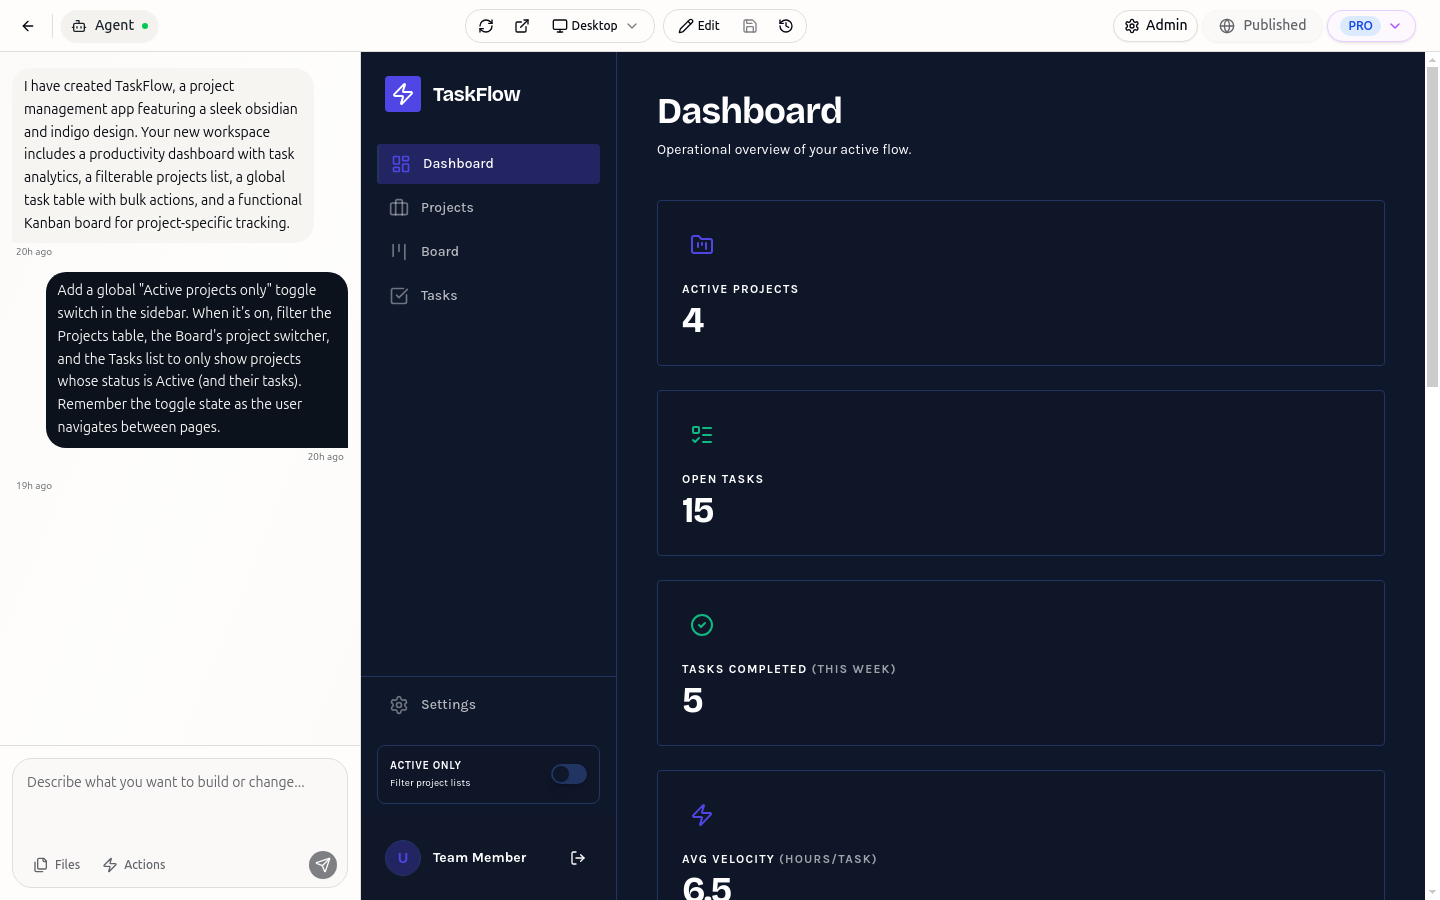This screenshot has width=1440, height=900.
Task: Click the TaskFlow lightning logo
Action: 403,94
